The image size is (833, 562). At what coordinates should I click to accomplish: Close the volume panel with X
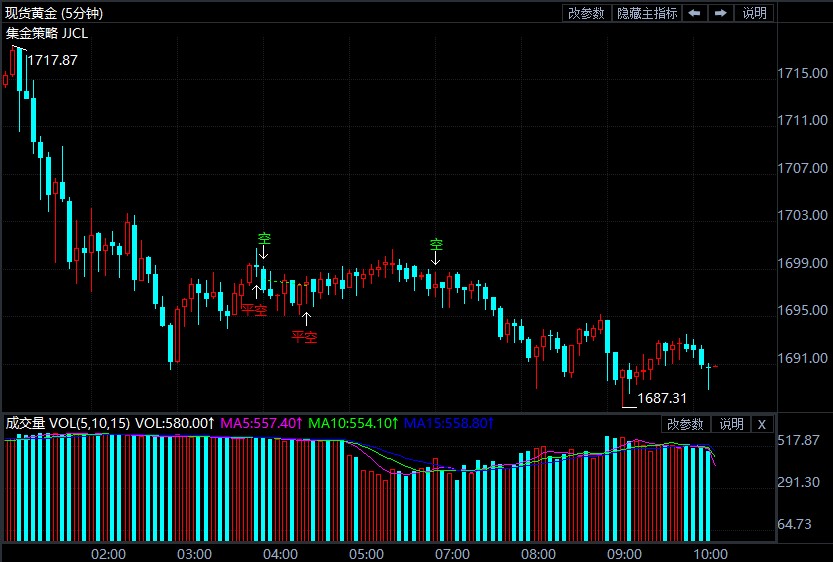761,424
